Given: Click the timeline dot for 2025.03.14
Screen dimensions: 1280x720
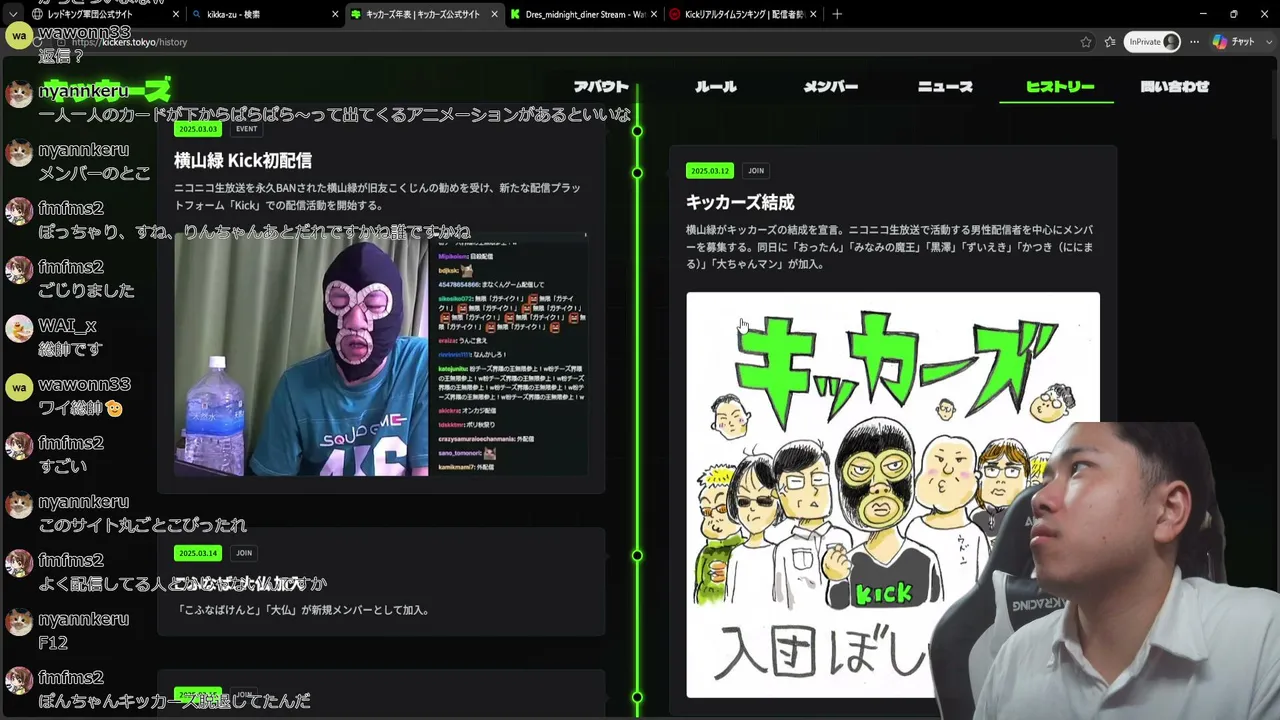Looking at the screenshot, I should 637,555.
